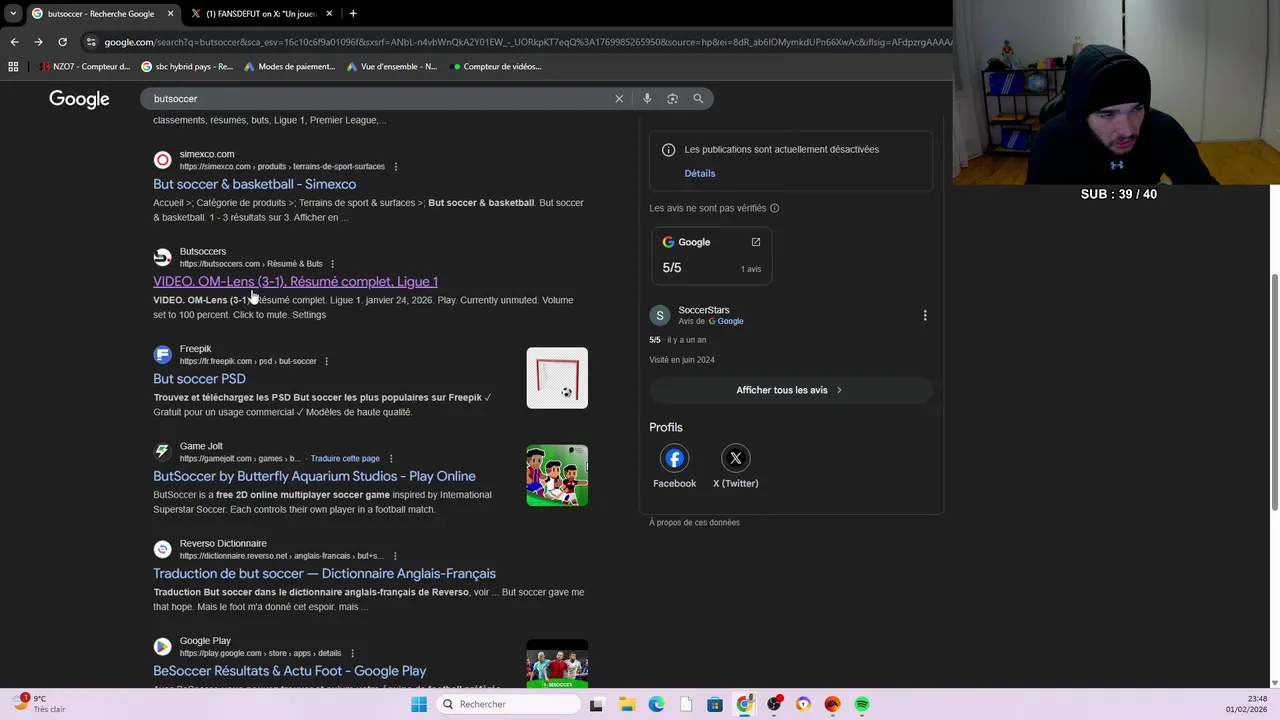Open ButSoccer by Butterfly Aquarium Studios link
The width and height of the screenshot is (1280, 720).
click(314, 476)
